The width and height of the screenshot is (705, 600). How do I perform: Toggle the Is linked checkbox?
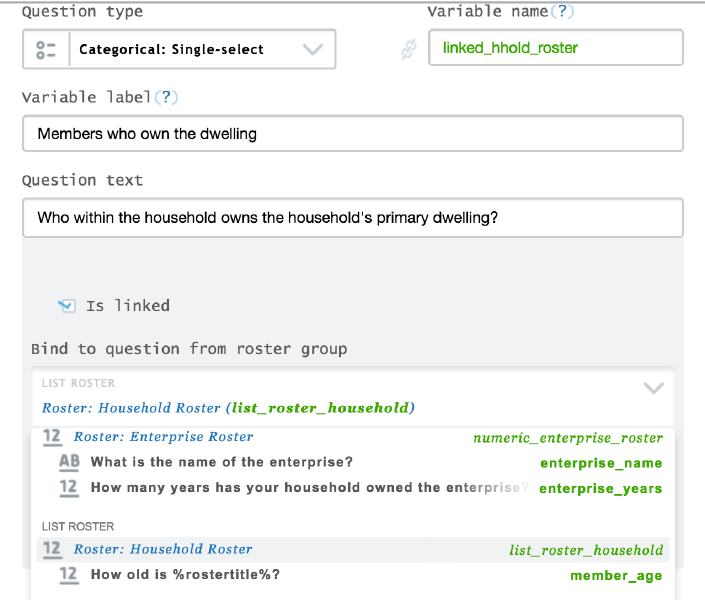67,306
